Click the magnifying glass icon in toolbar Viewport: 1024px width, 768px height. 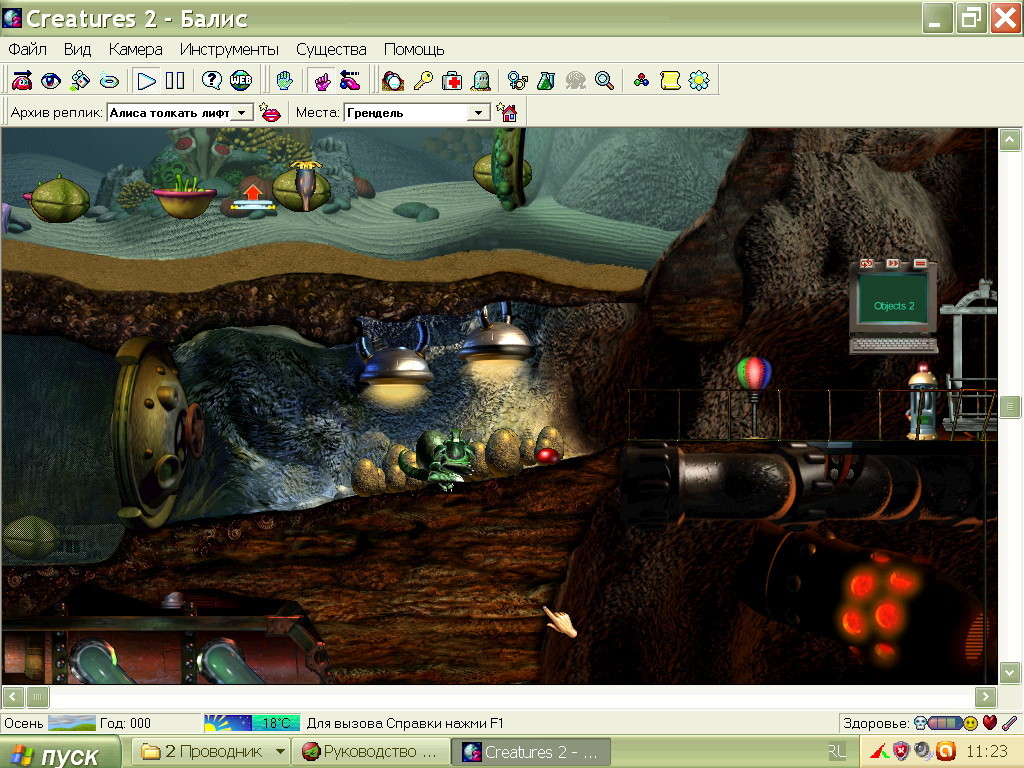click(604, 81)
